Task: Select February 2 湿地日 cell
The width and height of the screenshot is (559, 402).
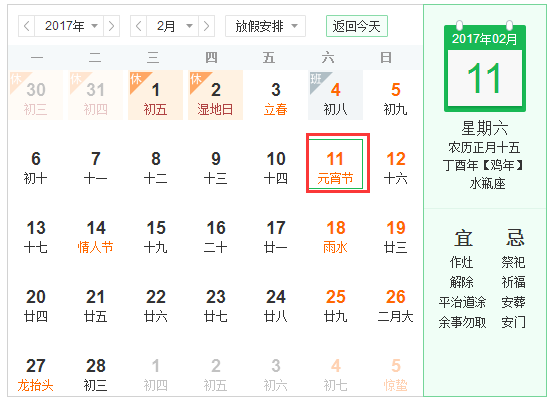Action: (x=215, y=95)
